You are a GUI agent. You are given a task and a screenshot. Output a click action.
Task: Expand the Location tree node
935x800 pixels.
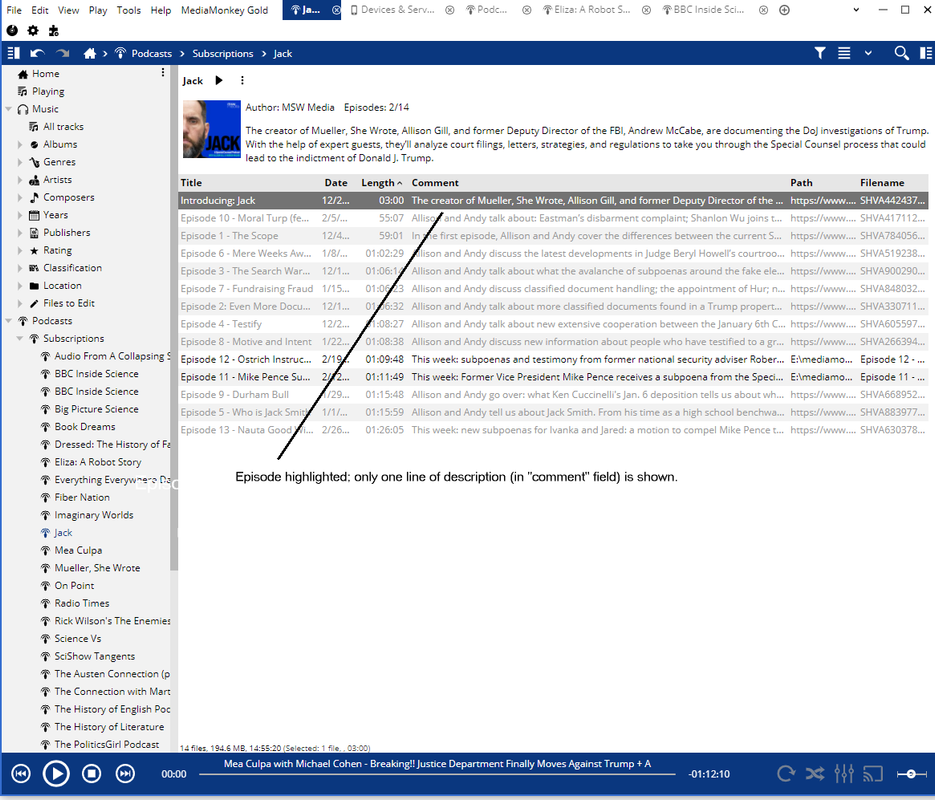20,286
